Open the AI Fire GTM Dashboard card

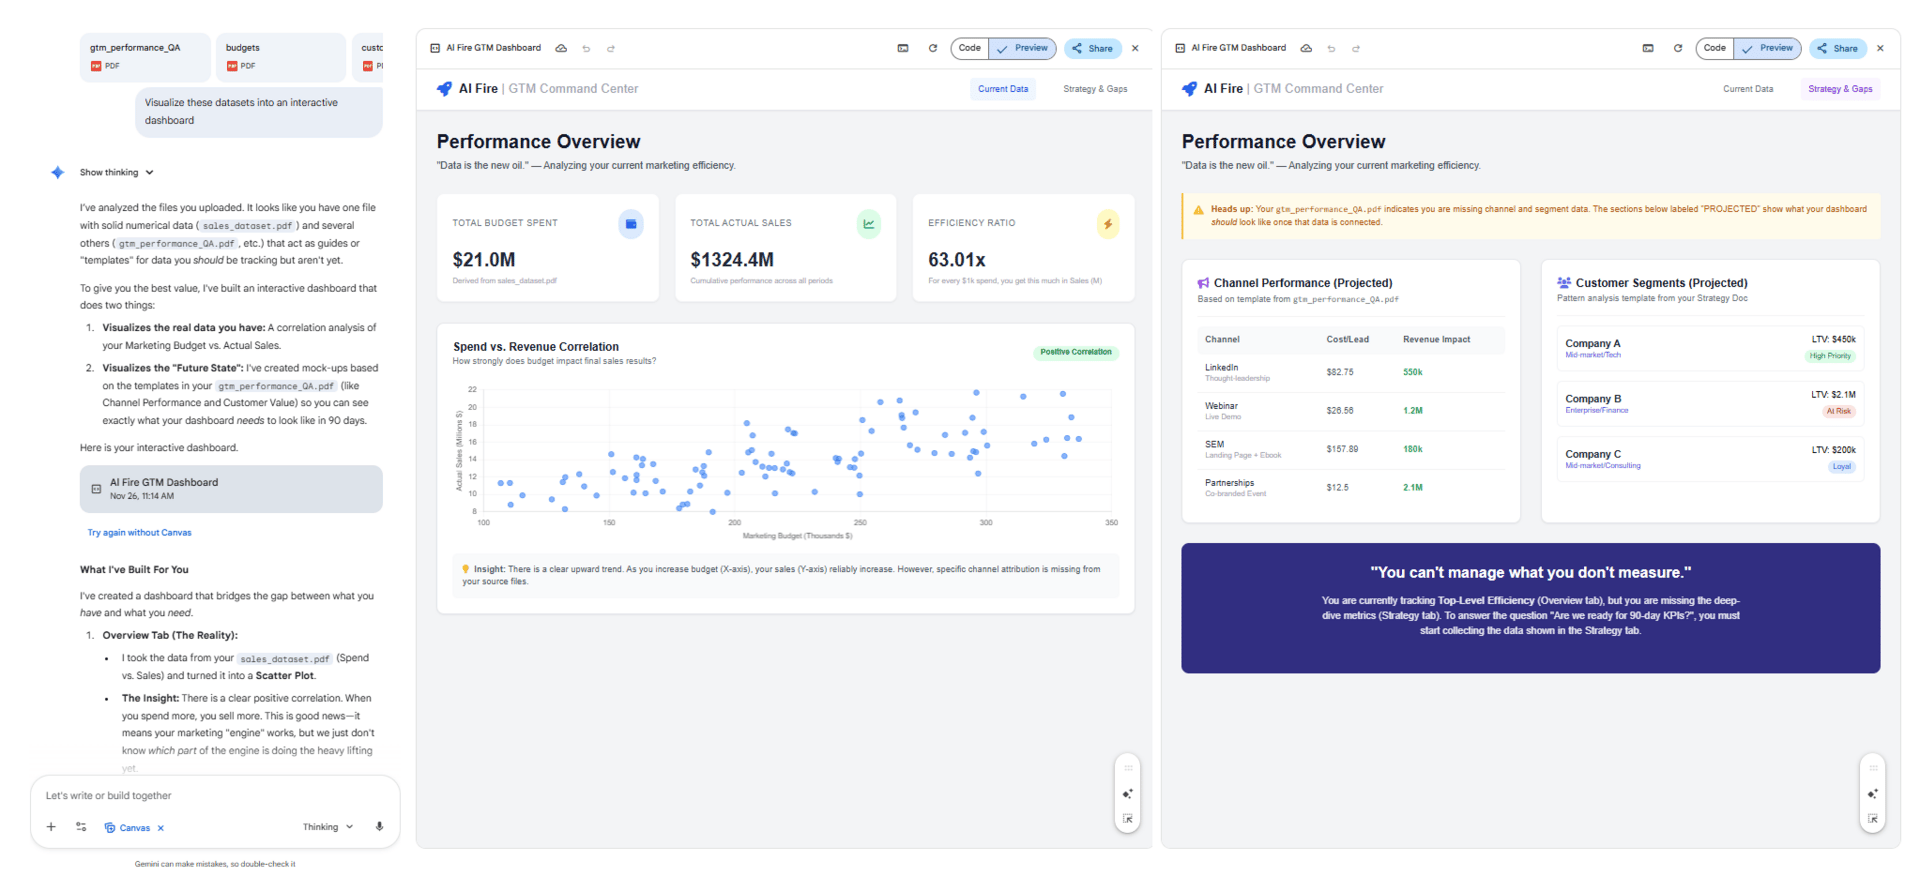click(231, 489)
